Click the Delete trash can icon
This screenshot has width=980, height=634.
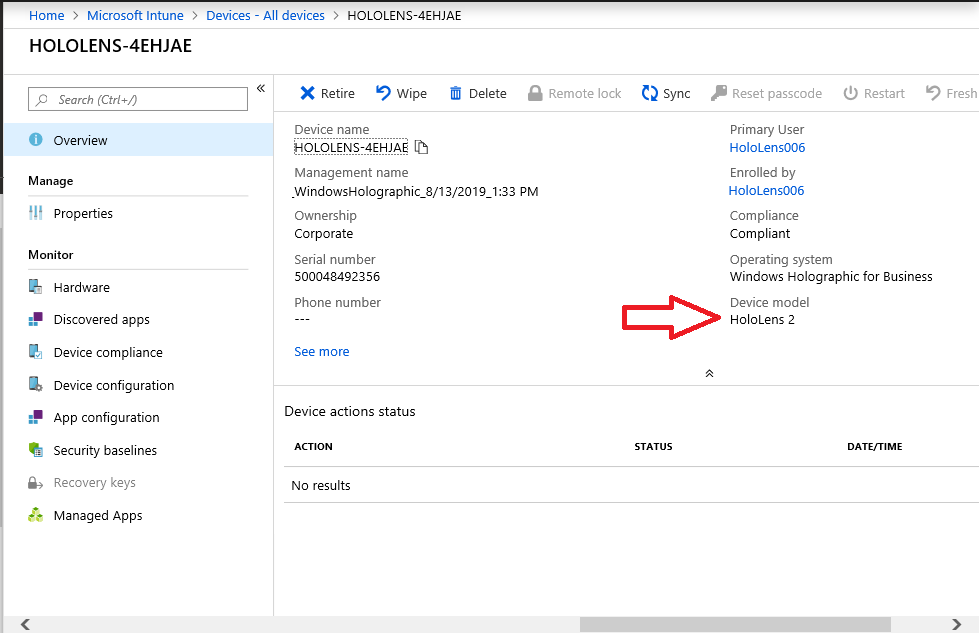coord(456,93)
